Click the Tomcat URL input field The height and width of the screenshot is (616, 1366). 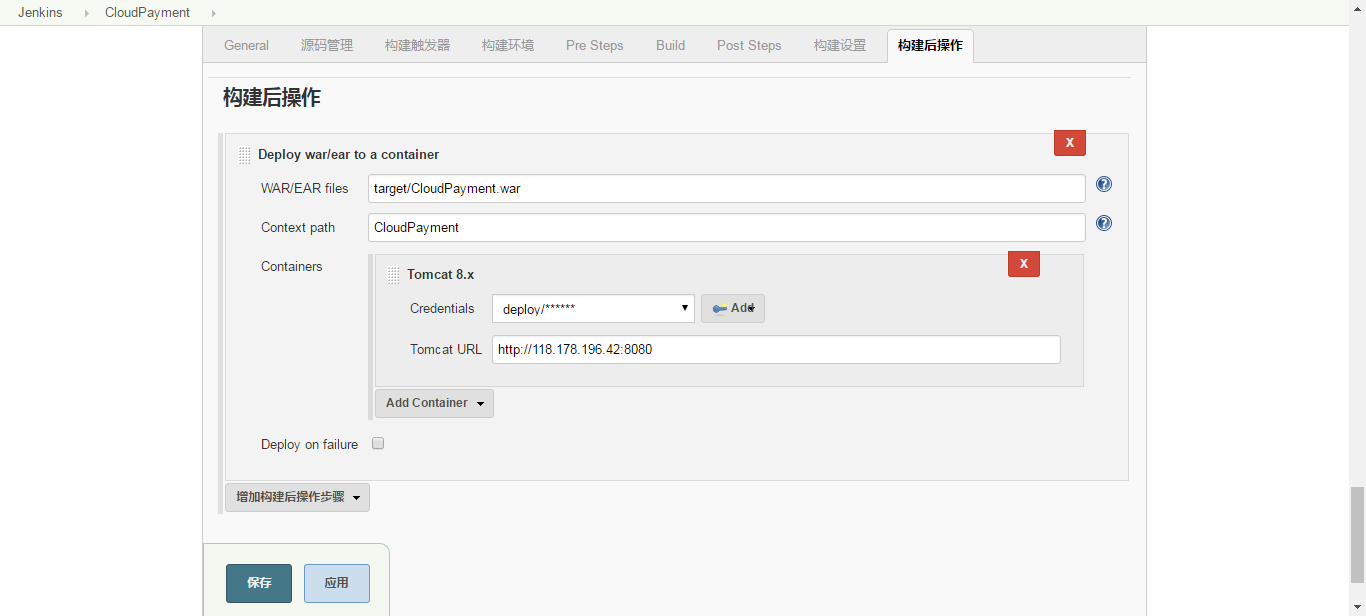click(x=776, y=349)
